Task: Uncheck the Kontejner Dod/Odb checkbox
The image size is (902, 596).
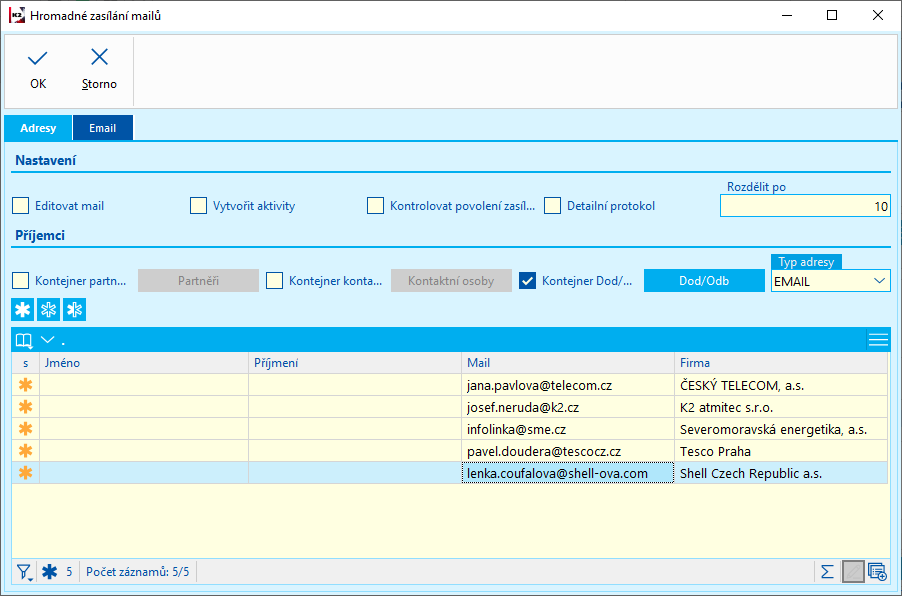Action: click(x=528, y=281)
